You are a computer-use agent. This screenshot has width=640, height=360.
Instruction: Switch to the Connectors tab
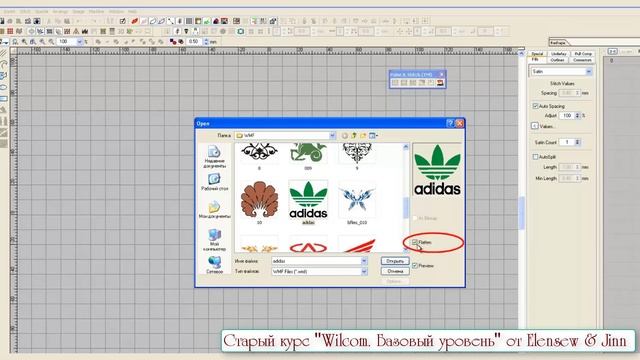tap(582, 60)
